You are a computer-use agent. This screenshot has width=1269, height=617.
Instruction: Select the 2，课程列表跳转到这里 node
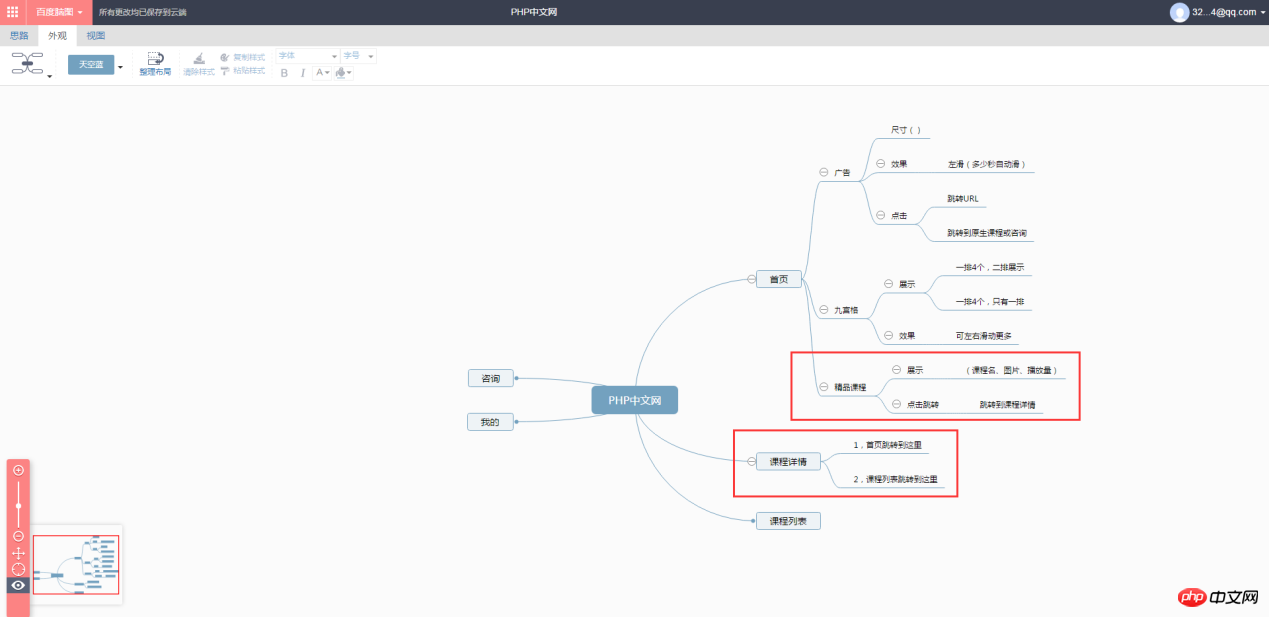[895, 479]
